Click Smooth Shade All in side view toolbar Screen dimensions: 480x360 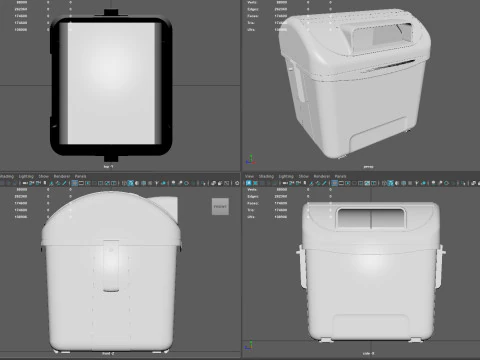point(391,183)
